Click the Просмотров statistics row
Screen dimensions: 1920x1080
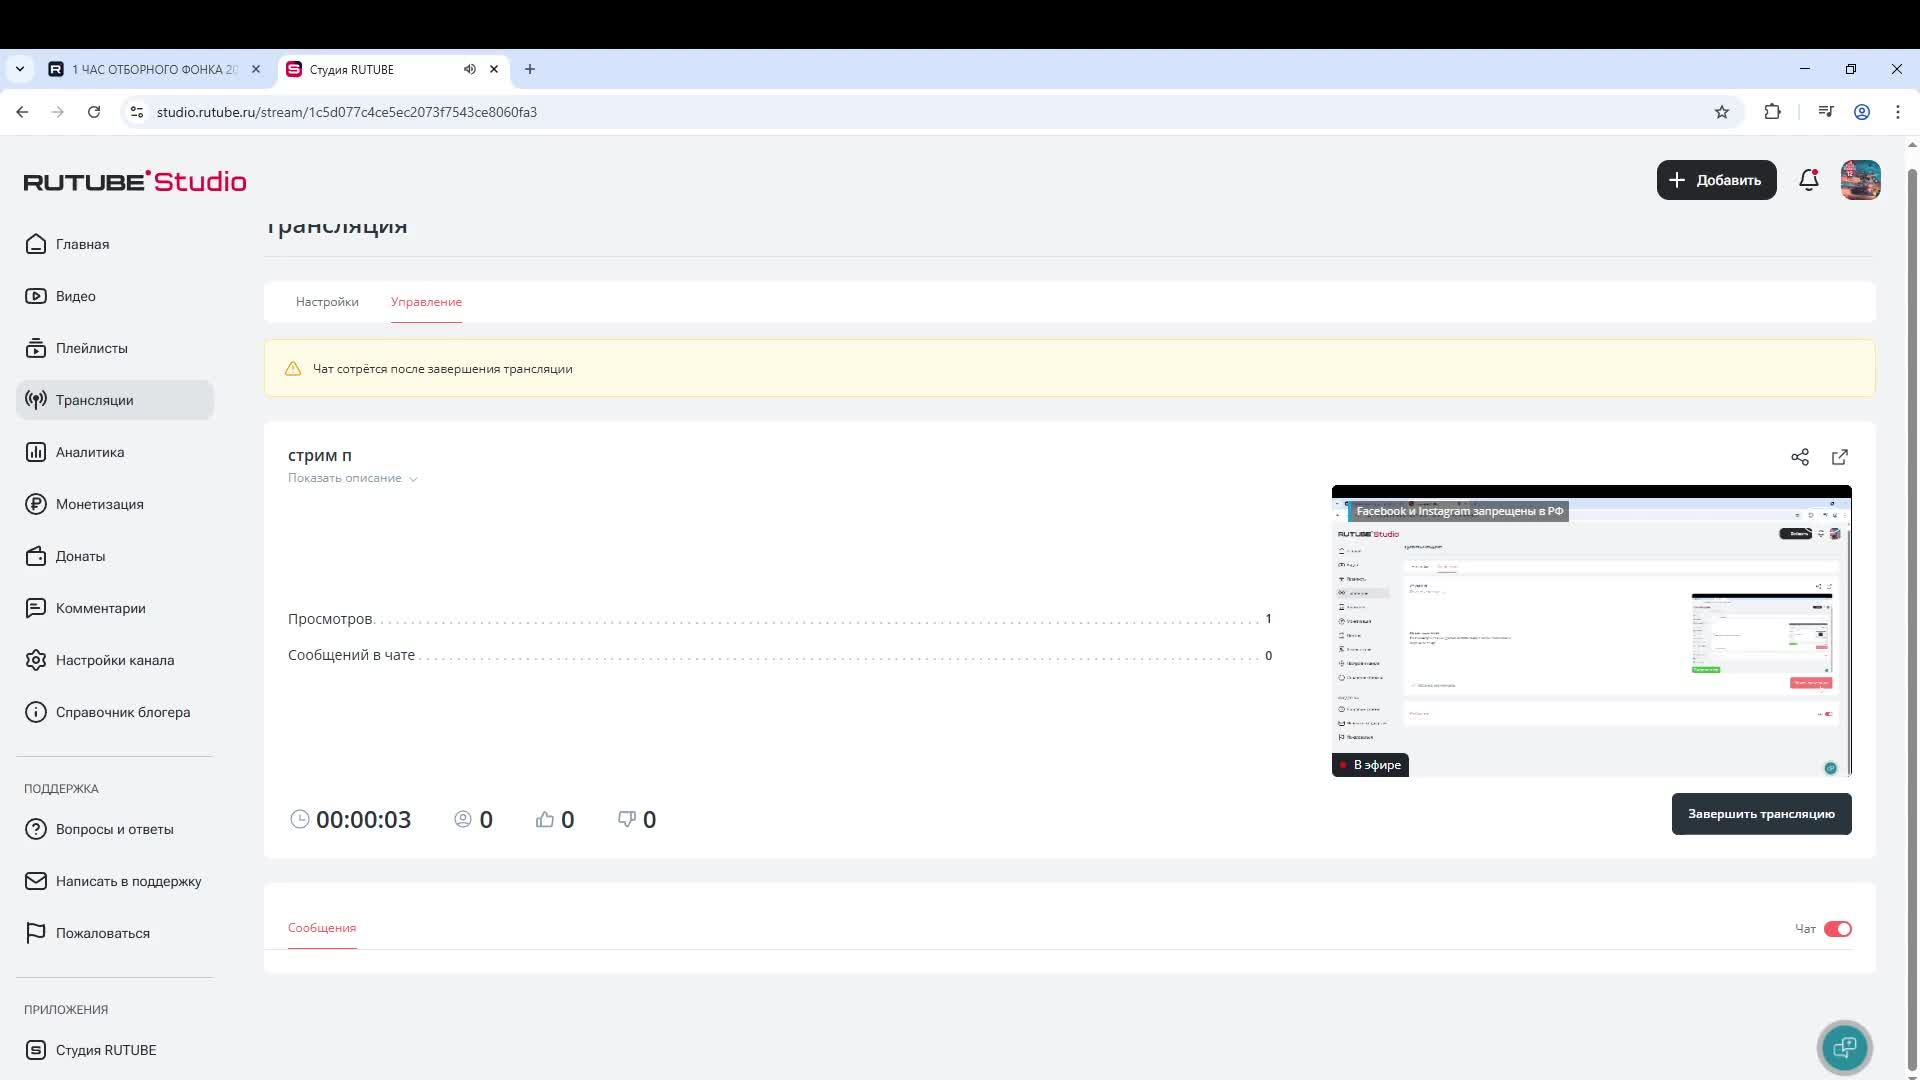(780, 619)
